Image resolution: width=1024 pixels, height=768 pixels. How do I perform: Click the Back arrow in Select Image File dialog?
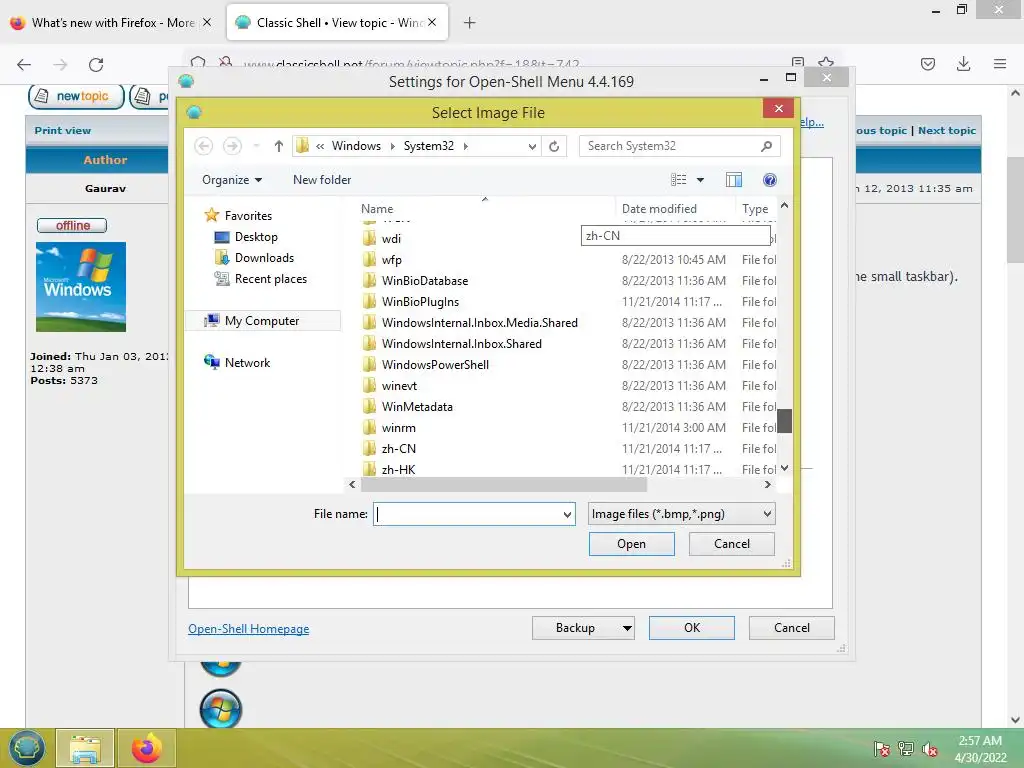[x=204, y=146]
